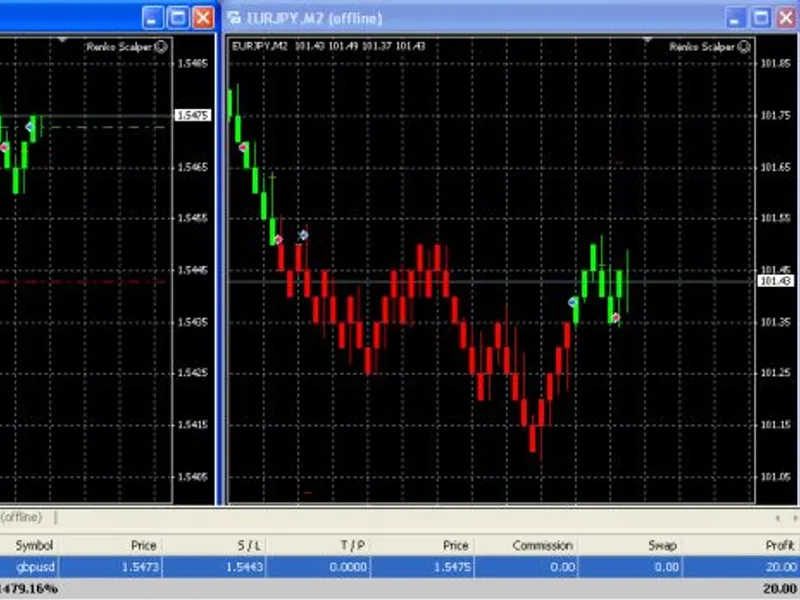Close the EURJPY chart window
800x600 pixels.
point(787,18)
